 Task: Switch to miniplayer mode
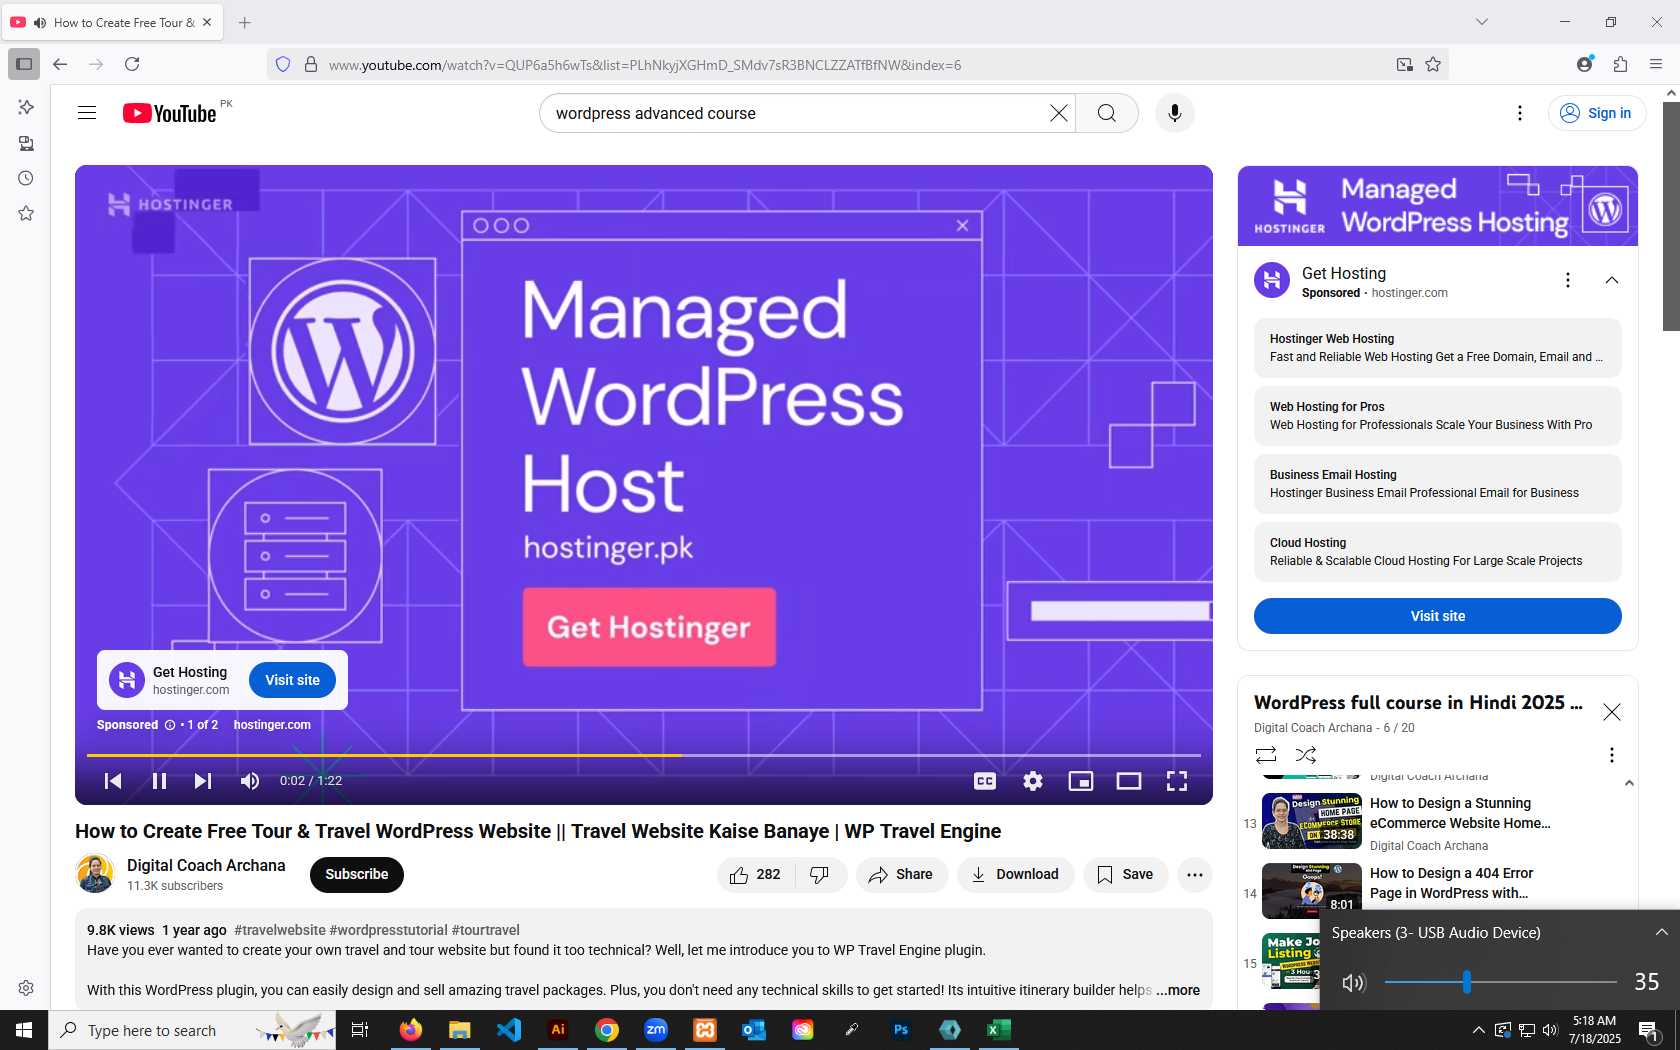pyautogui.click(x=1081, y=781)
